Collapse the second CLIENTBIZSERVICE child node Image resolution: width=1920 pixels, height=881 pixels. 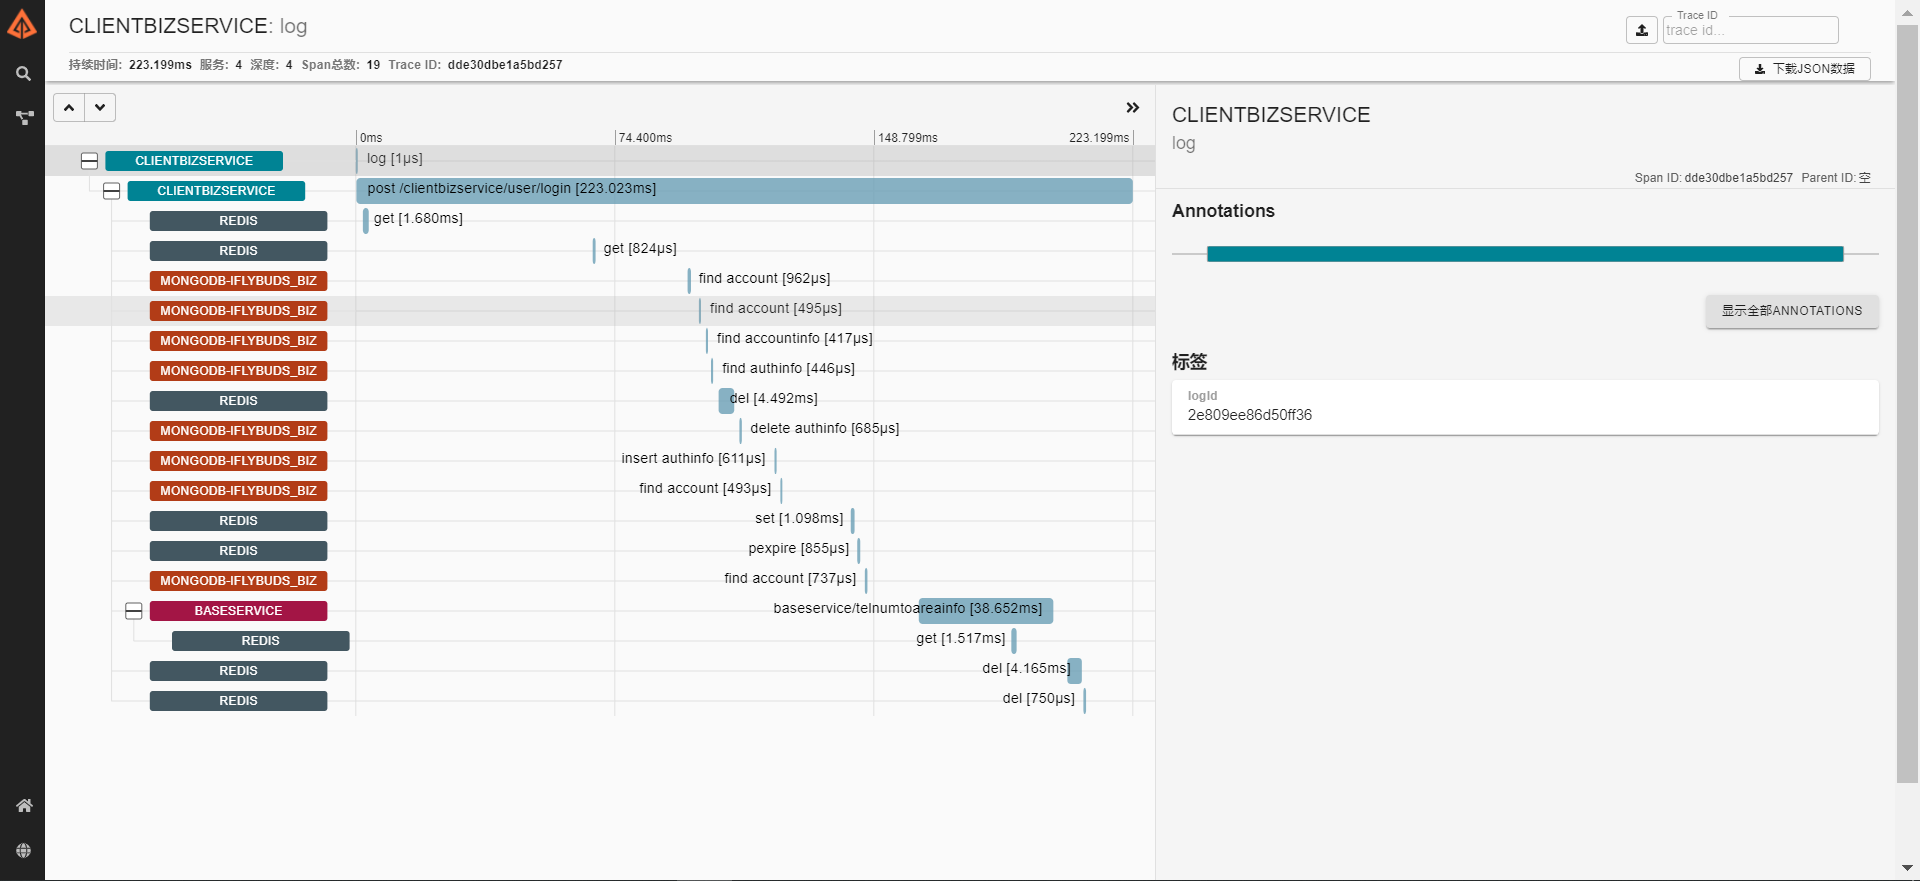pyautogui.click(x=111, y=191)
